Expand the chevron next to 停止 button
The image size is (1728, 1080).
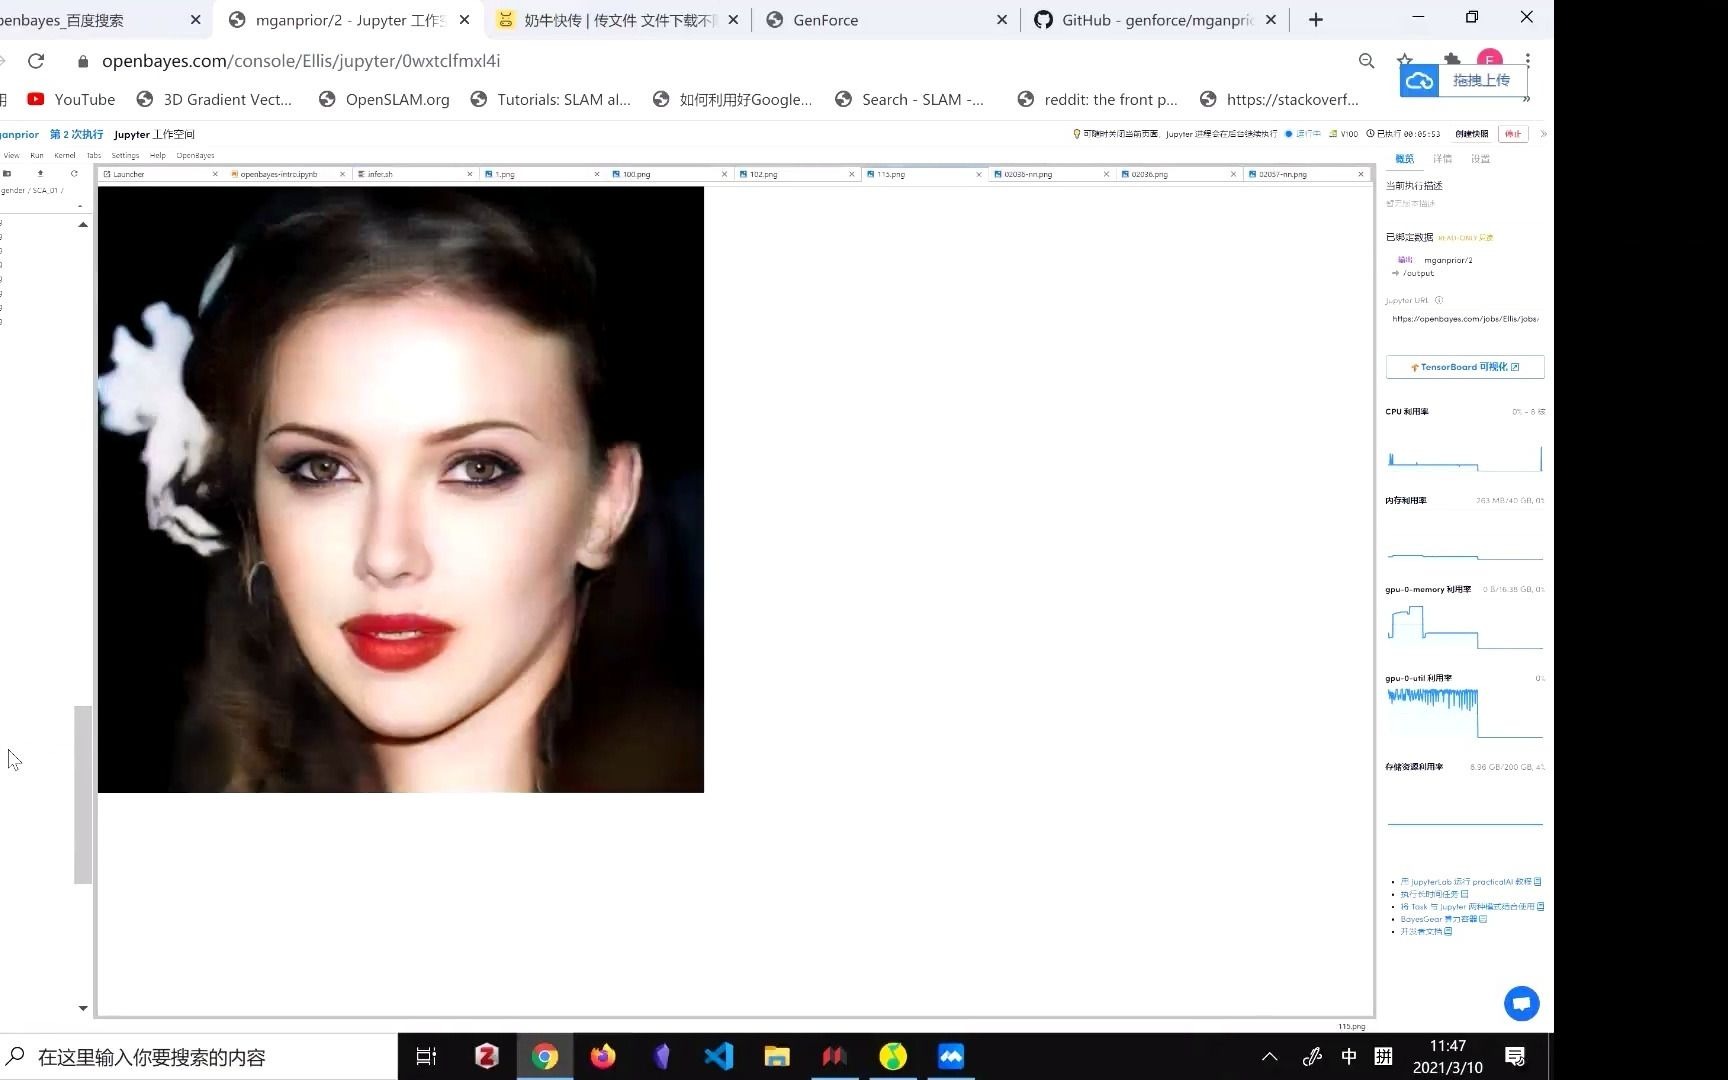click(1543, 133)
